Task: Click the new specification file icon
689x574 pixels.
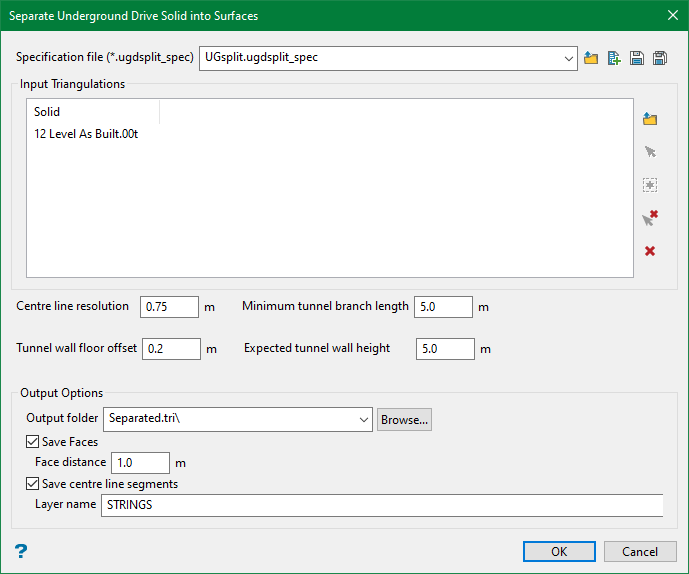Action: click(x=614, y=58)
